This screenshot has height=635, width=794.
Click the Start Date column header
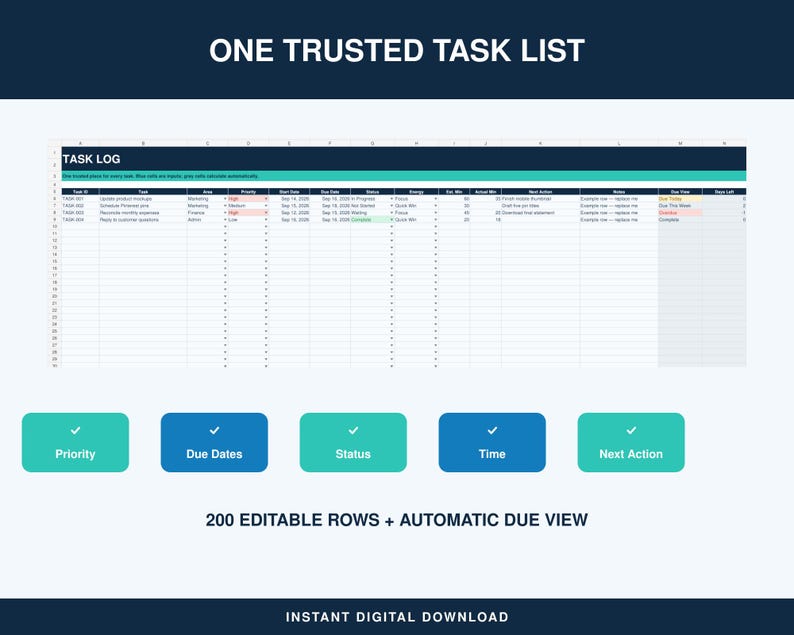click(289, 192)
